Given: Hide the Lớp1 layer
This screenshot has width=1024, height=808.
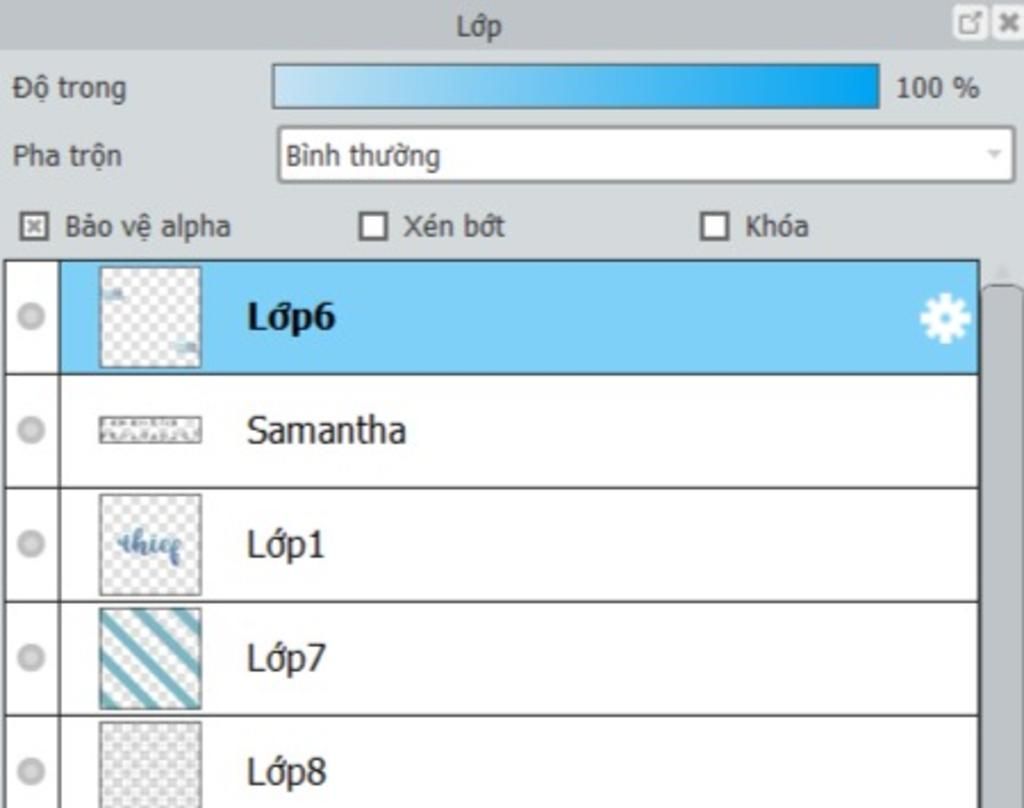Looking at the screenshot, I should 31,544.
